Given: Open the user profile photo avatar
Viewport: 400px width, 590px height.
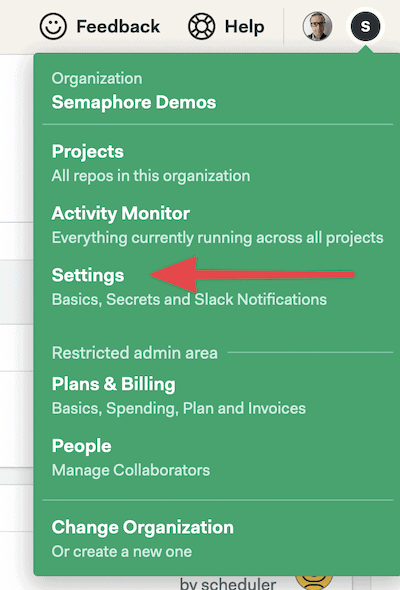Looking at the screenshot, I should point(317,26).
